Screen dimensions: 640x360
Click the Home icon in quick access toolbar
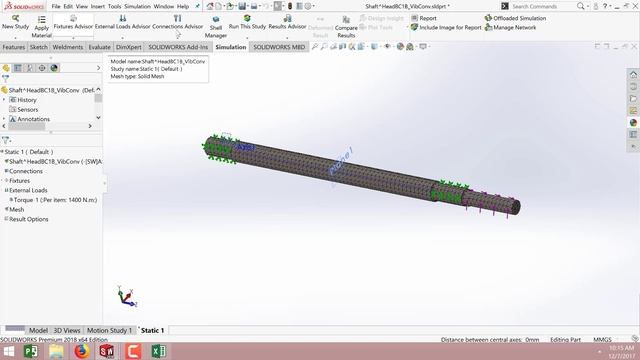(x=210, y=6)
